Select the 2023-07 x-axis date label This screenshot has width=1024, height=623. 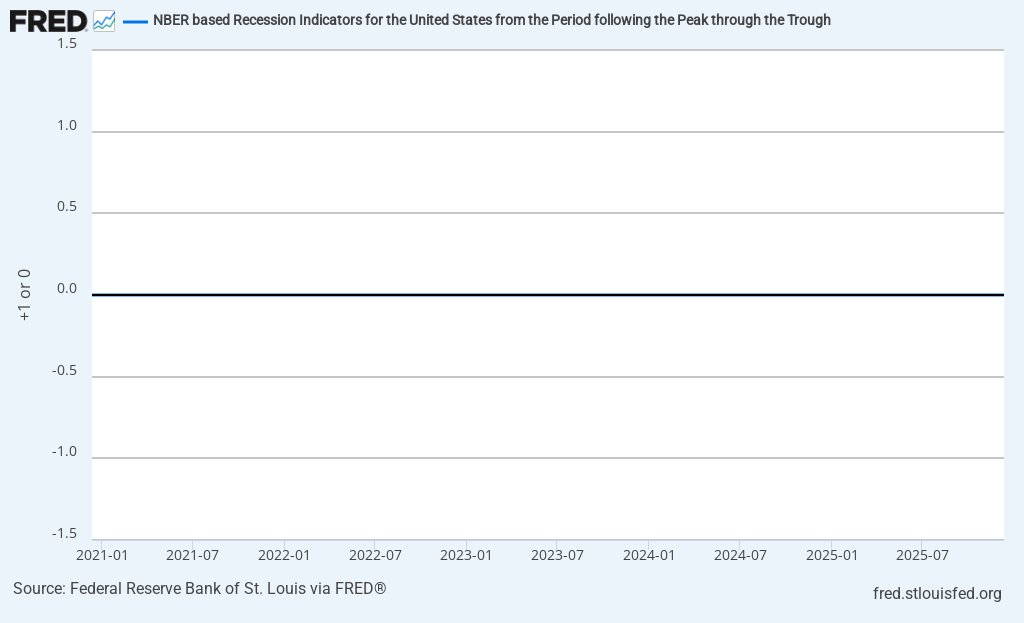[557, 554]
